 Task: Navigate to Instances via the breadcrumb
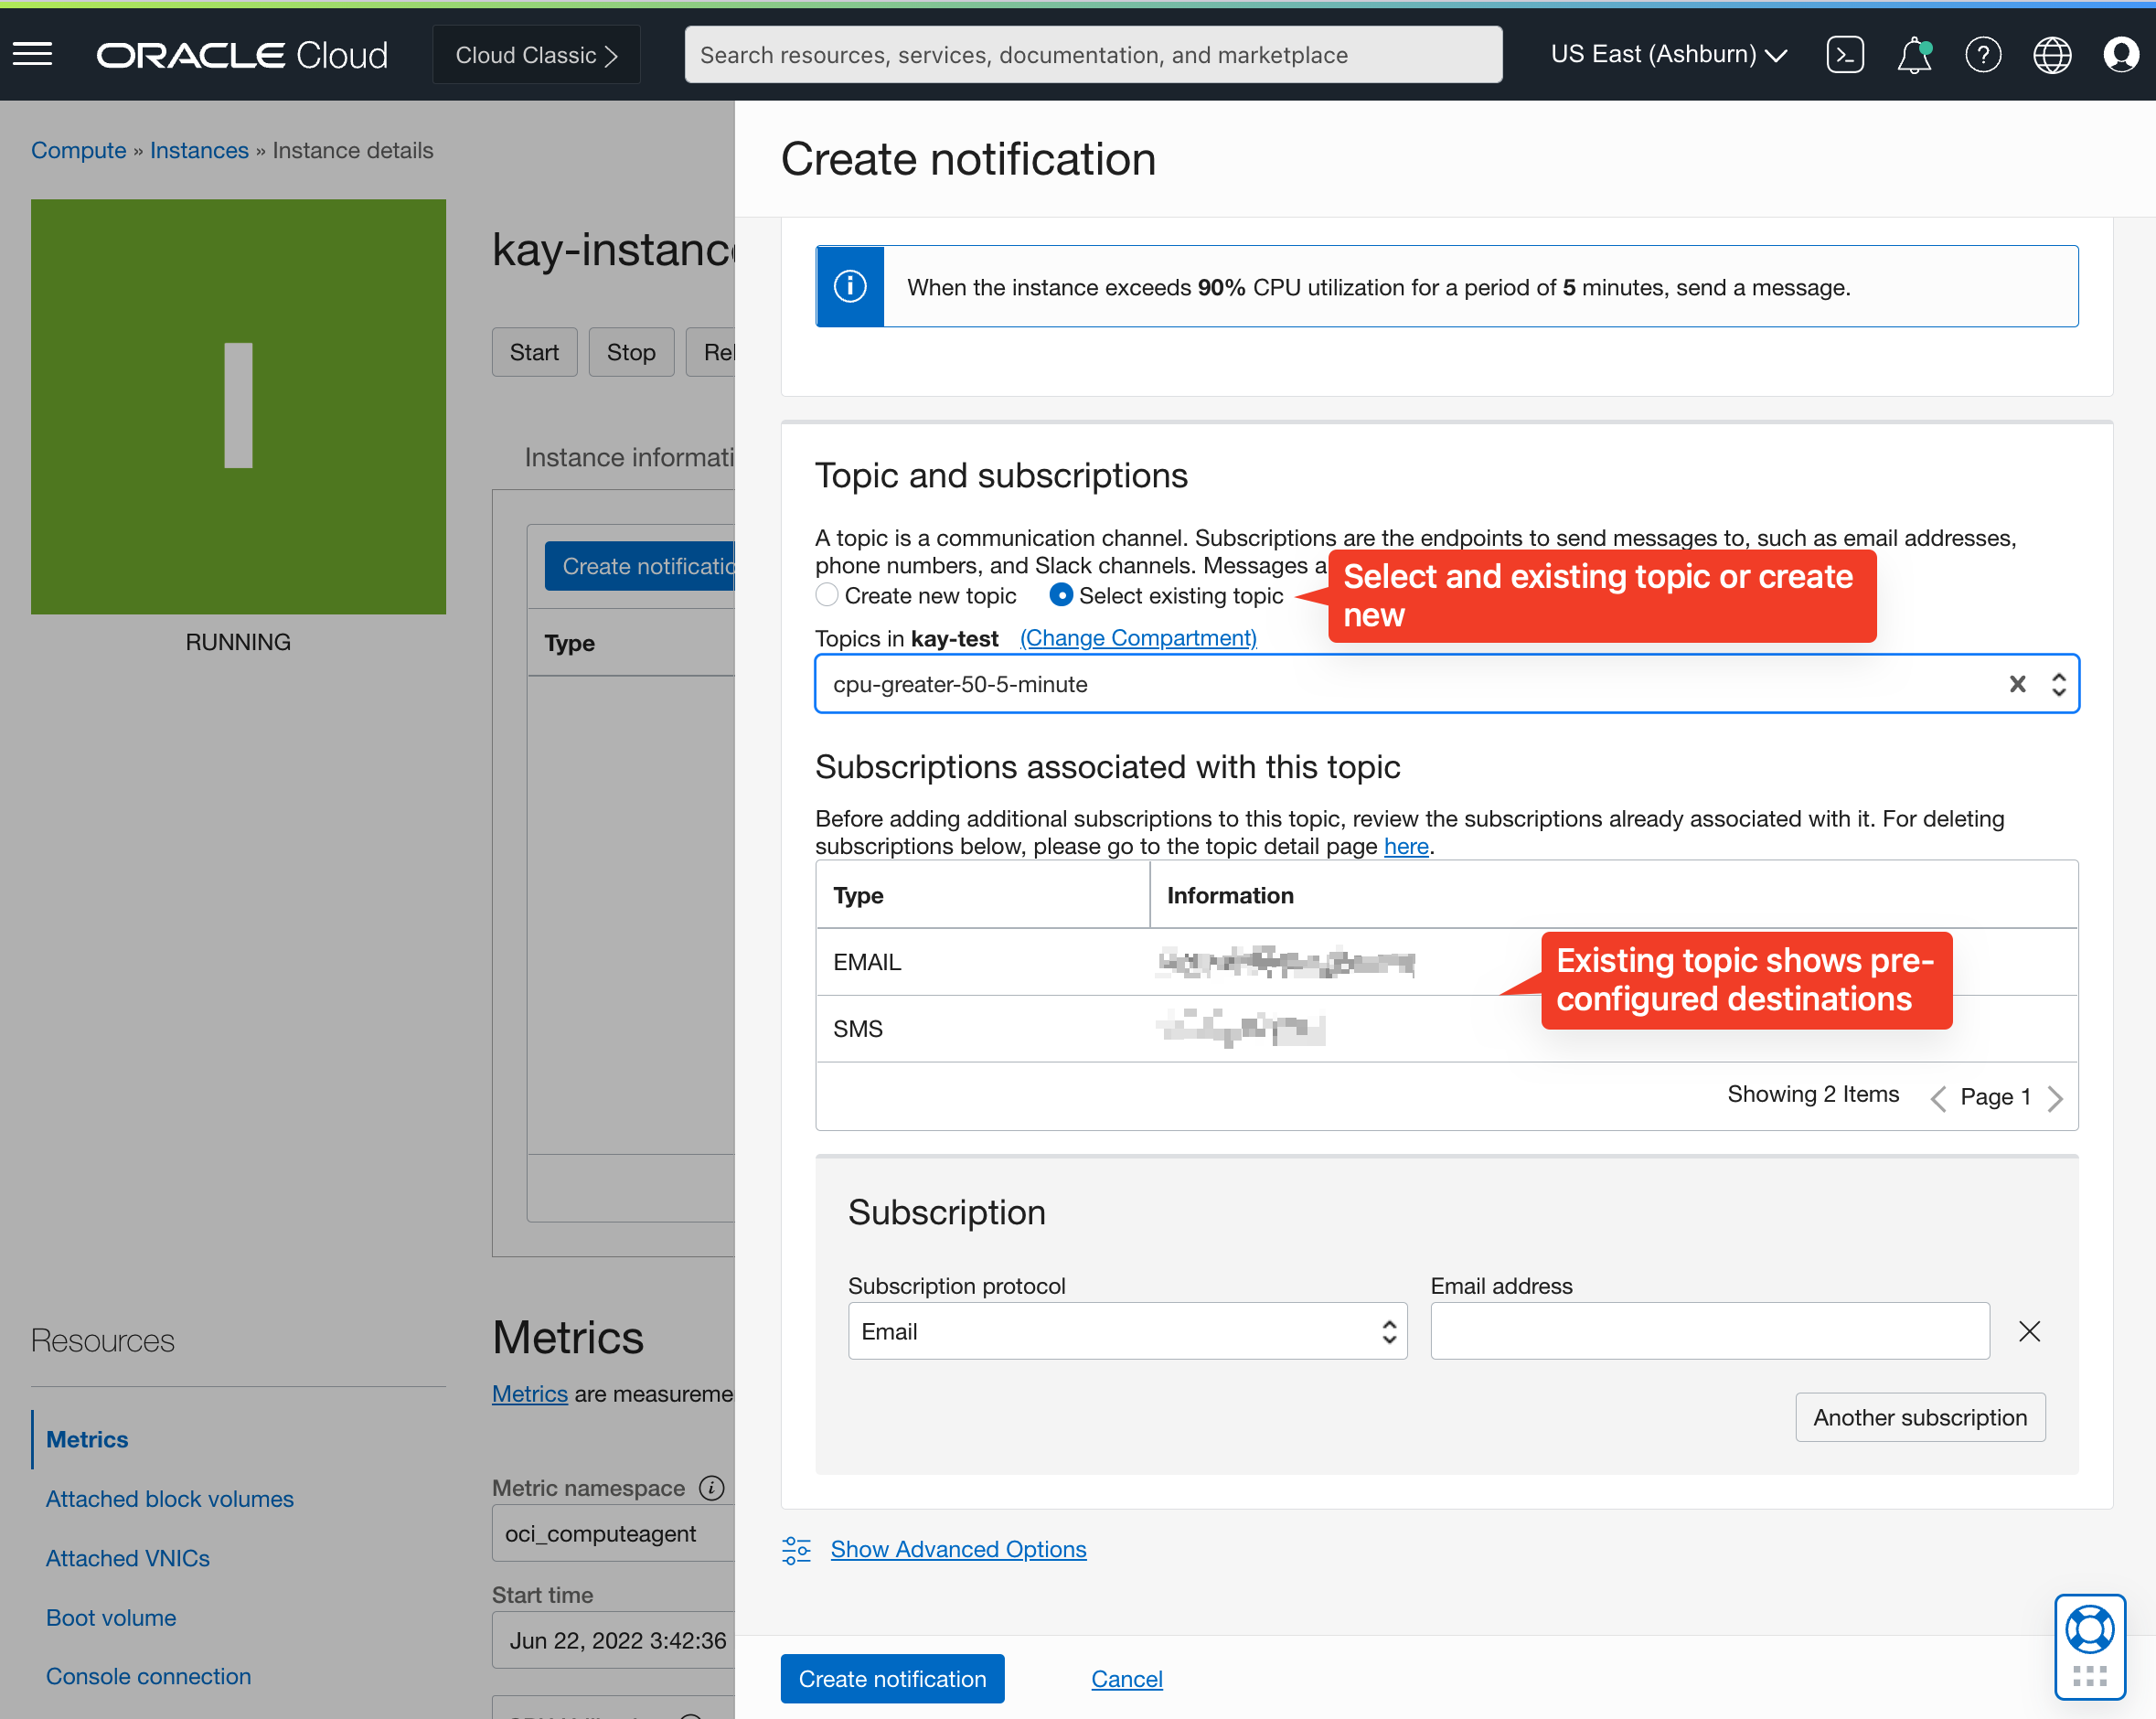pos(199,150)
